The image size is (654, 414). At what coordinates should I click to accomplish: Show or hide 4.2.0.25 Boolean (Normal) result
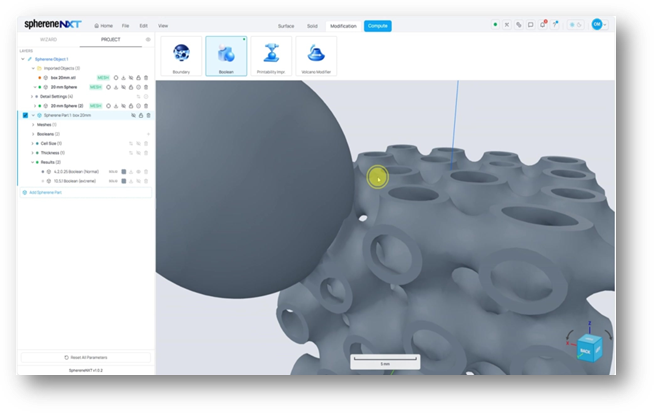click(x=138, y=172)
